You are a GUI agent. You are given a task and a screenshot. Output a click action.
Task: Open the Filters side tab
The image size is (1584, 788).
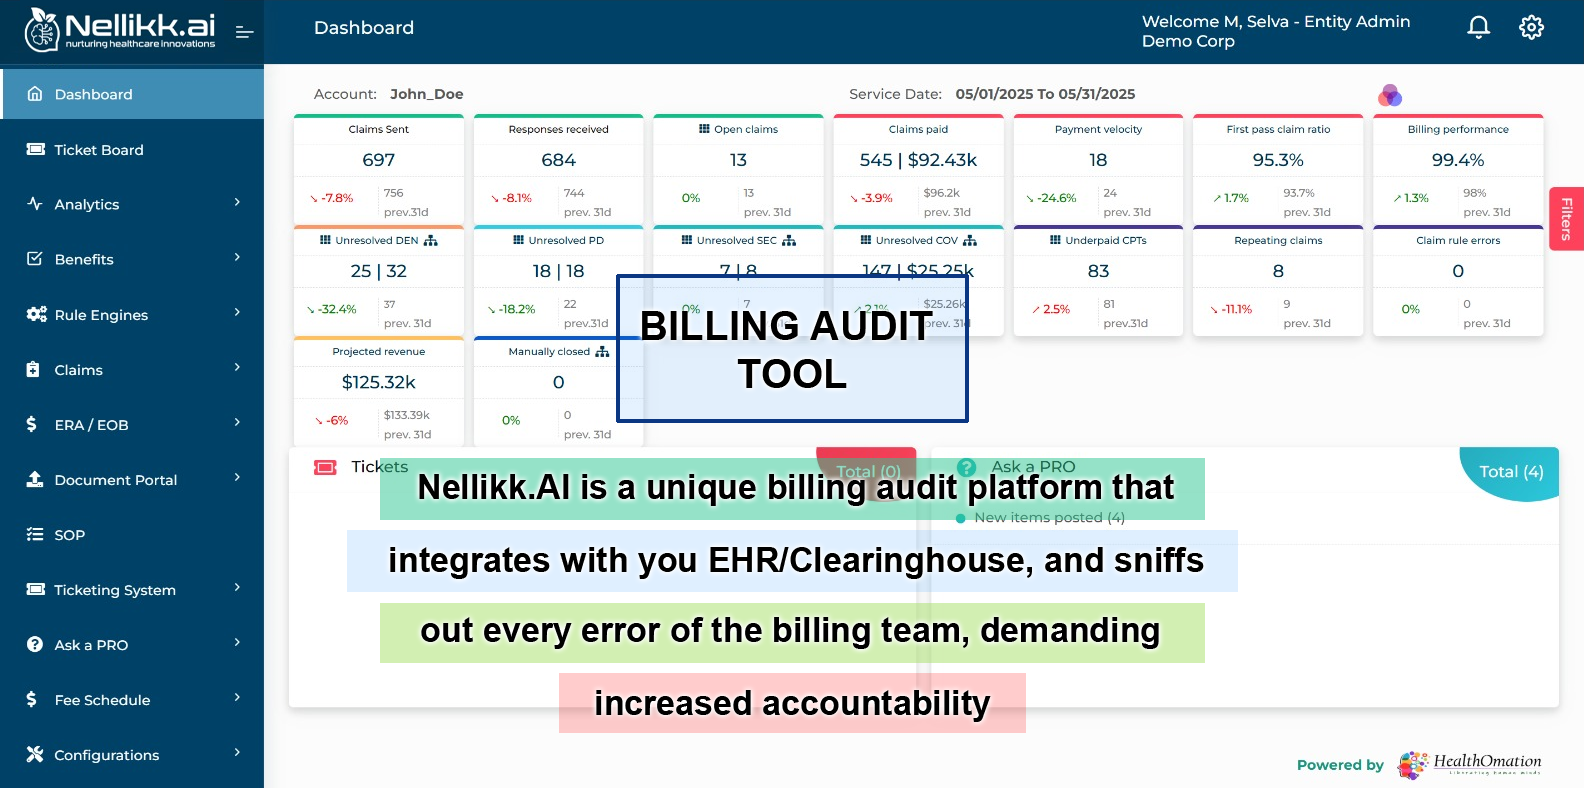1566,219
